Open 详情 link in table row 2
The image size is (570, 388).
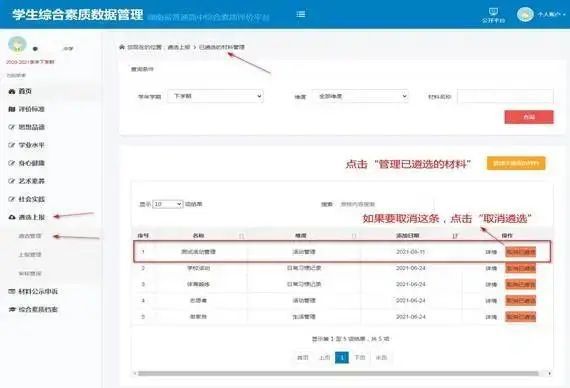tap(491, 268)
